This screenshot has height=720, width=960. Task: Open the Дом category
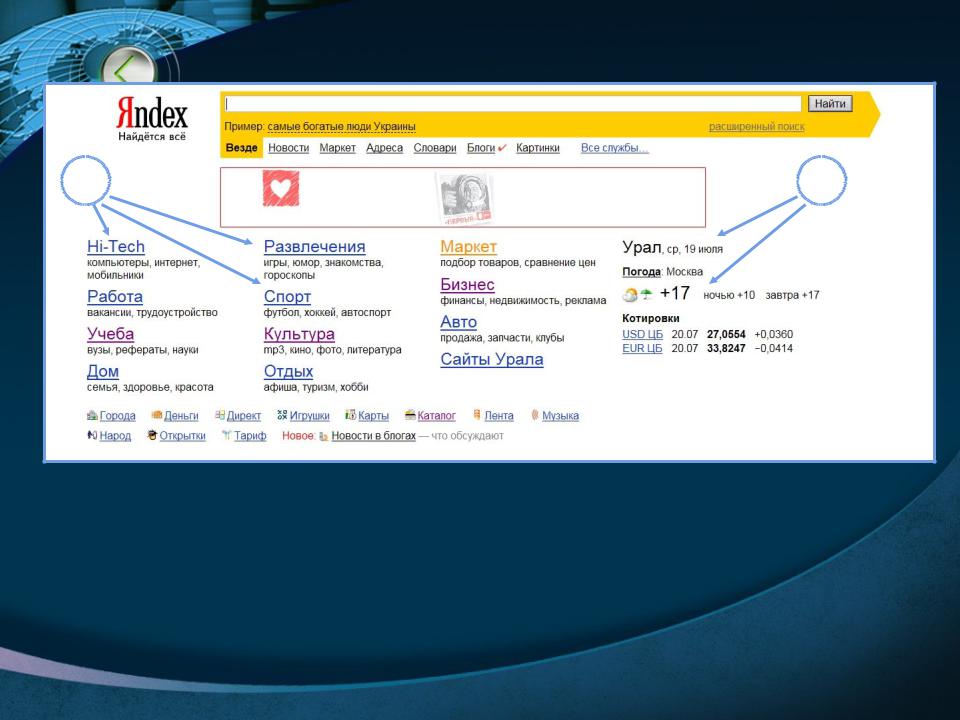pyautogui.click(x=103, y=371)
